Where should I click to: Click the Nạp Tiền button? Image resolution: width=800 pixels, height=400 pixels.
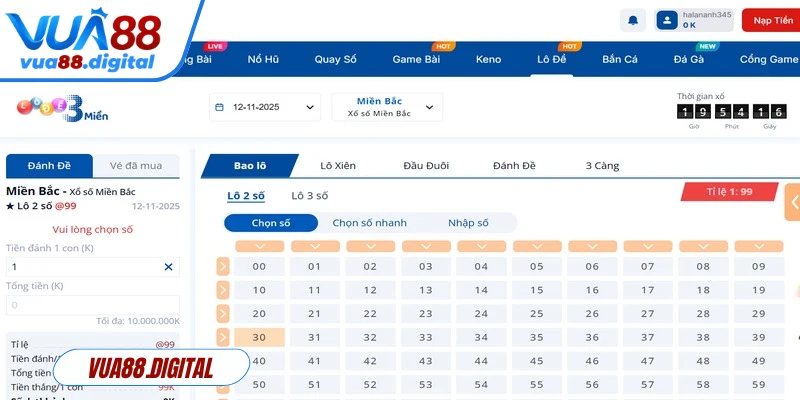pos(770,20)
